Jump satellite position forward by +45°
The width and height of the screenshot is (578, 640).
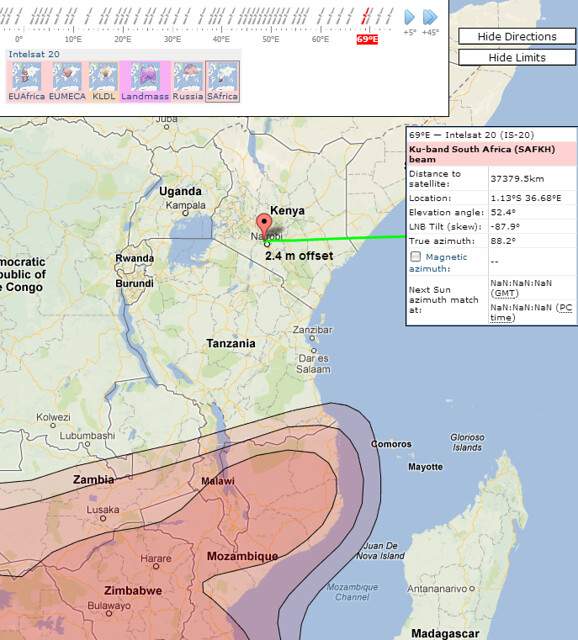pos(430,18)
